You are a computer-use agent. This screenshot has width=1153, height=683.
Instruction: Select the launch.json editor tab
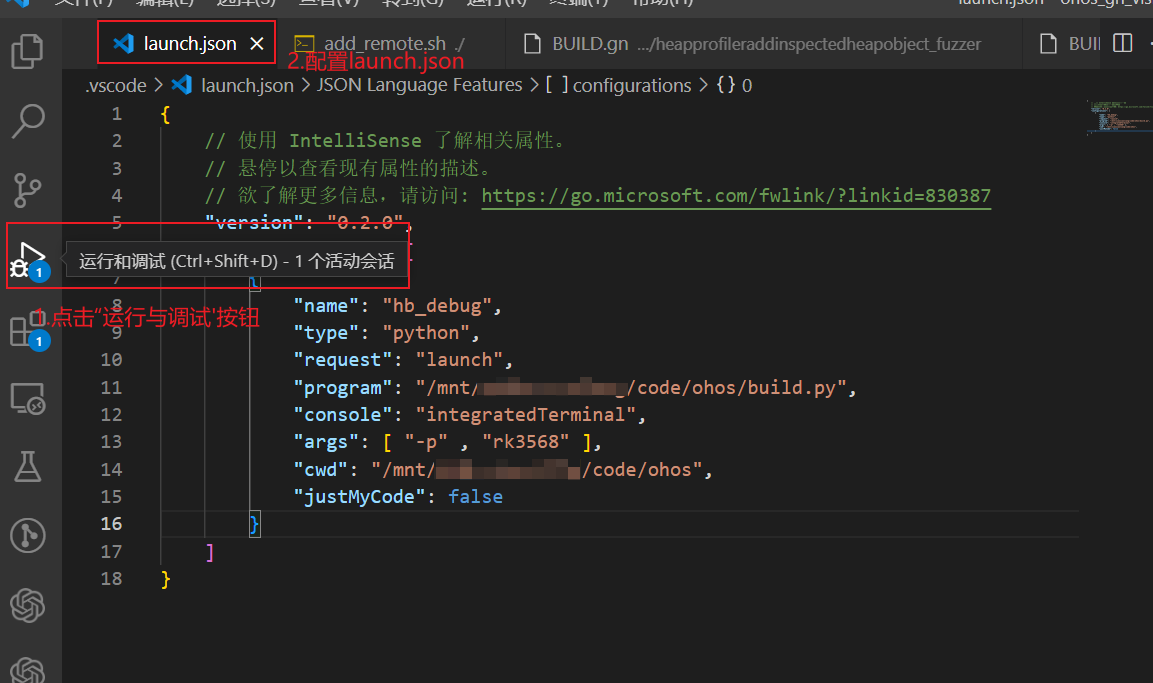(x=189, y=44)
